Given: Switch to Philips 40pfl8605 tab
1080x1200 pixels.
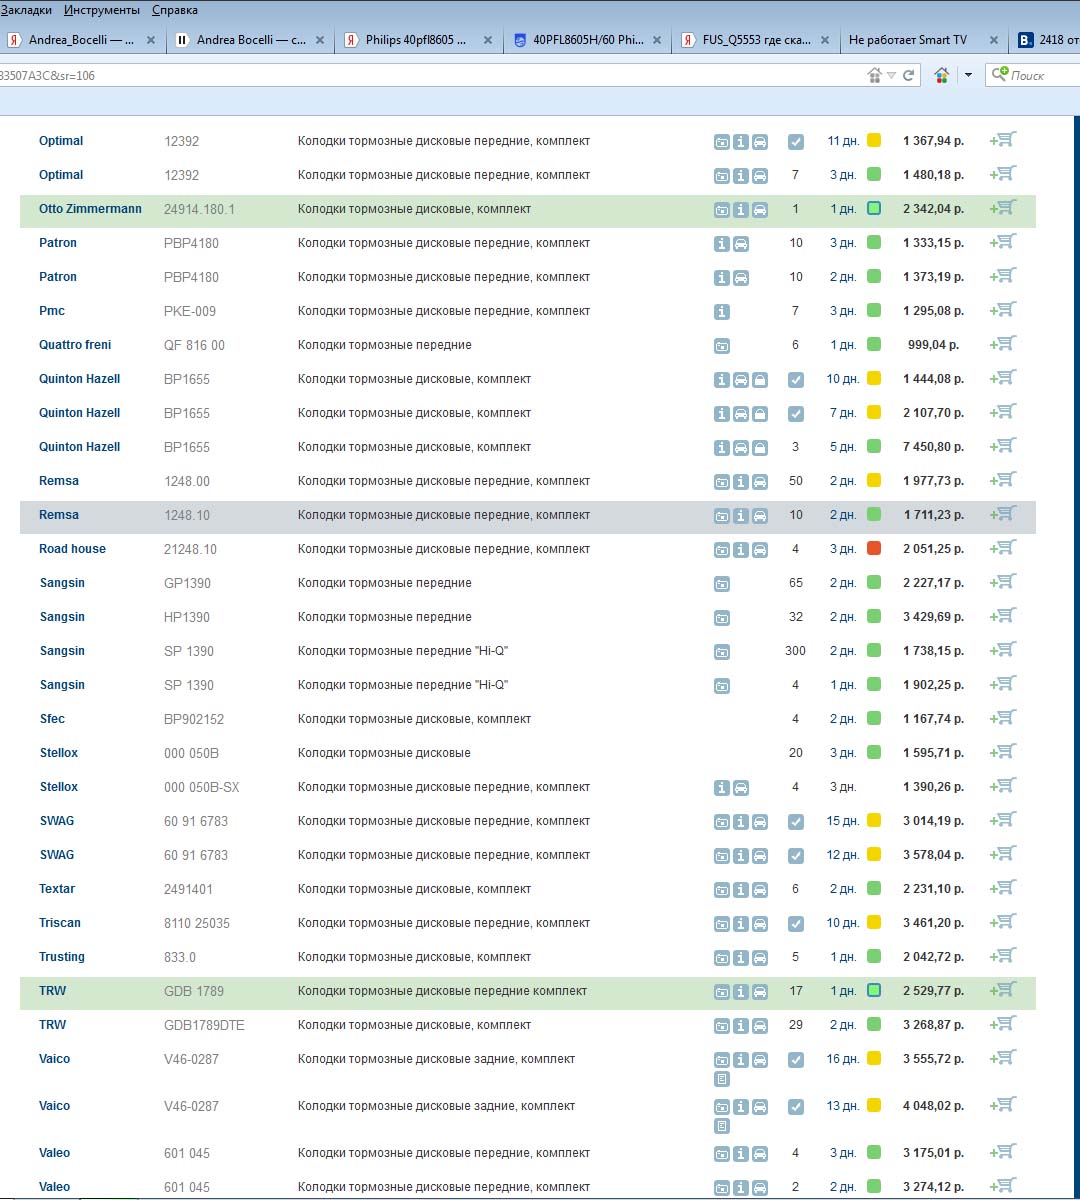Looking at the screenshot, I should tap(418, 40).
